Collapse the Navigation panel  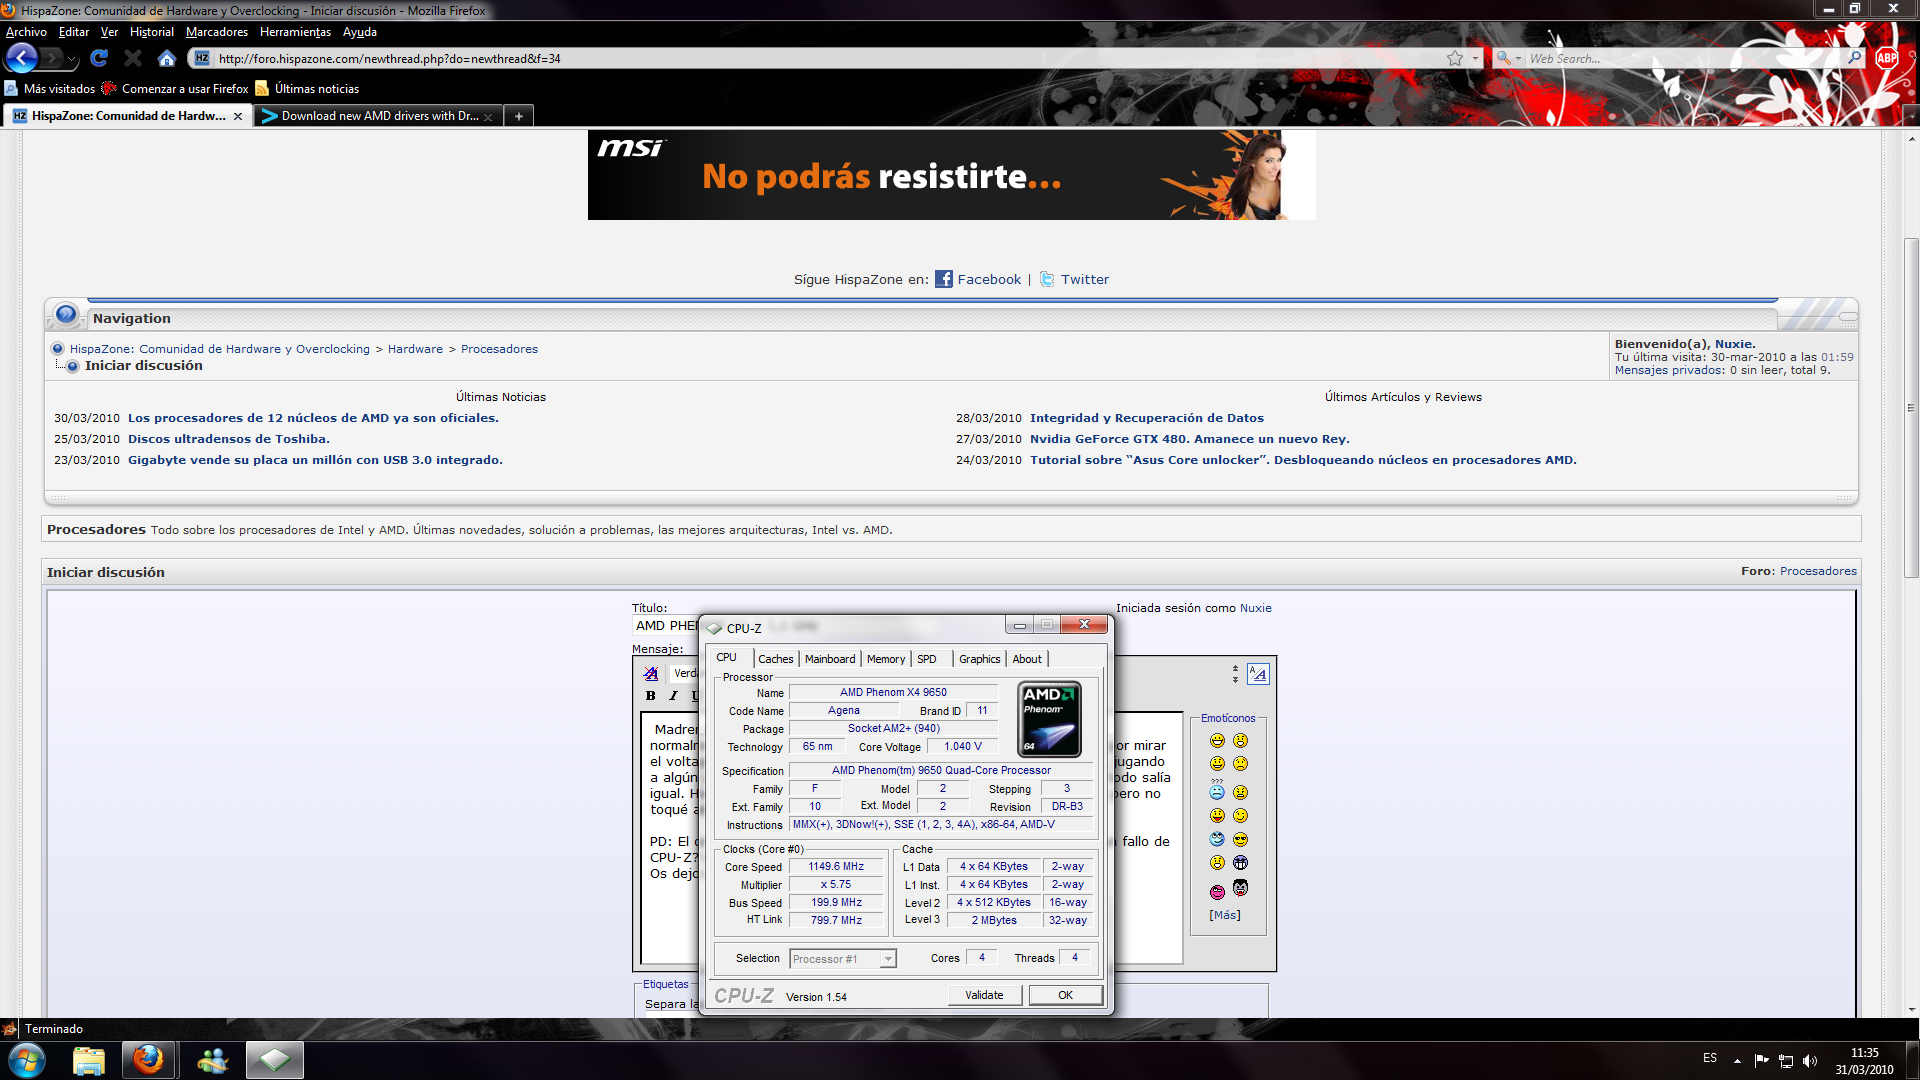tap(1848, 317)
